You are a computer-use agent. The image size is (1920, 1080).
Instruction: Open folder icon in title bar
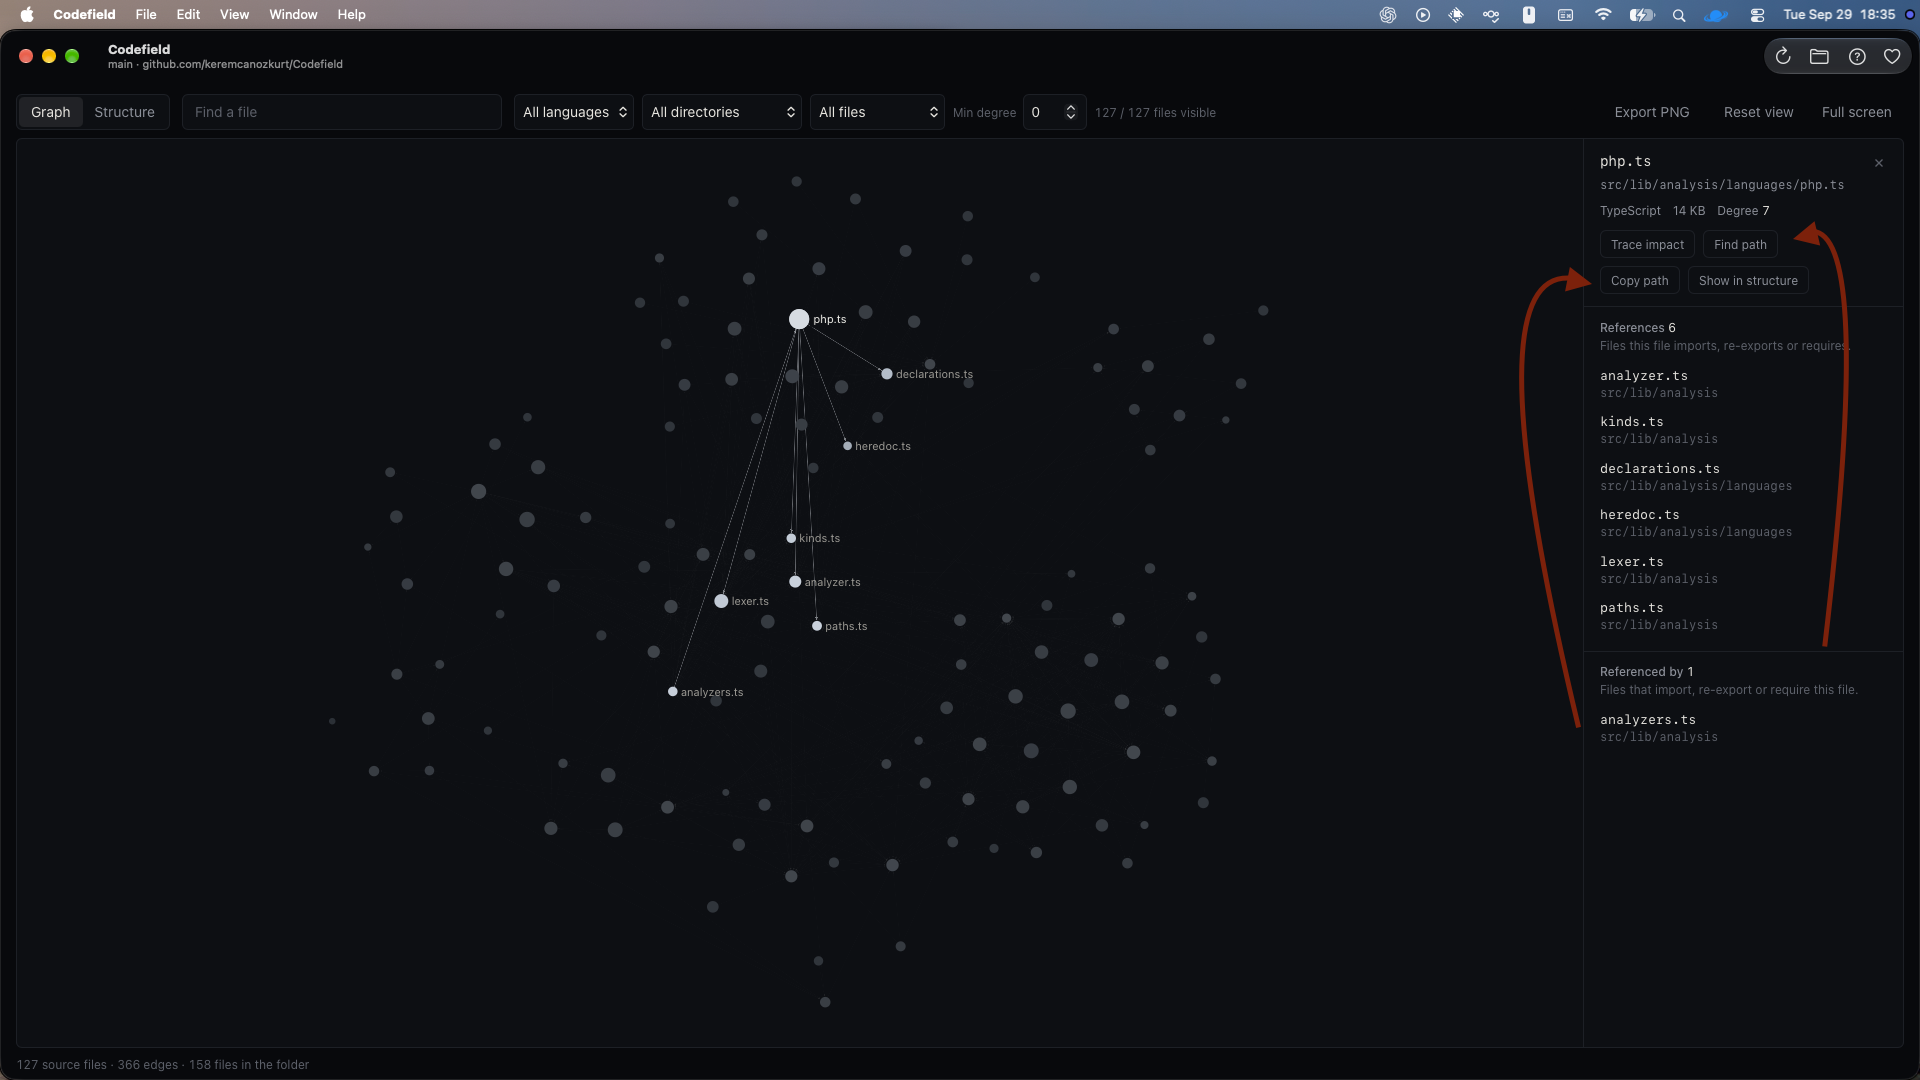(1819, 57)
